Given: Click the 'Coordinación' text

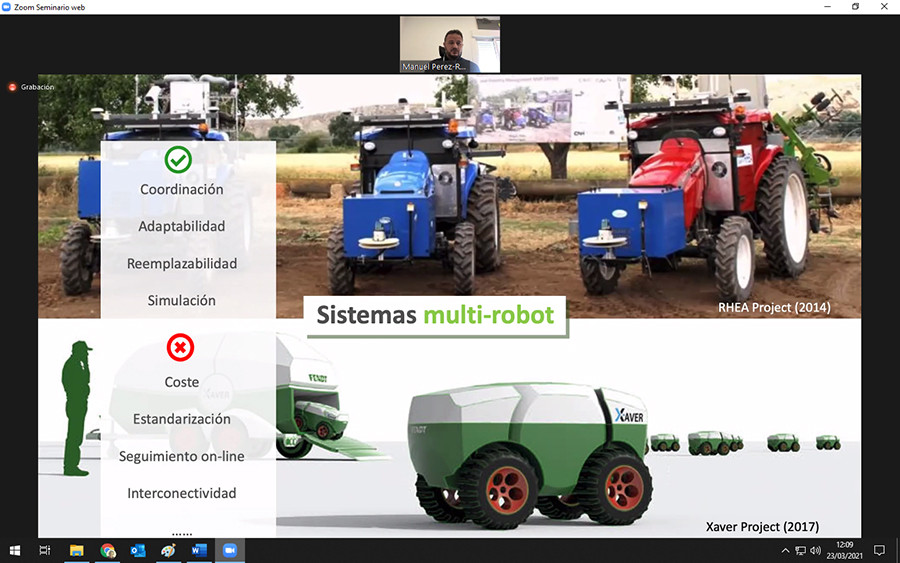Looking at the screenshot, I should pos(181,189).
